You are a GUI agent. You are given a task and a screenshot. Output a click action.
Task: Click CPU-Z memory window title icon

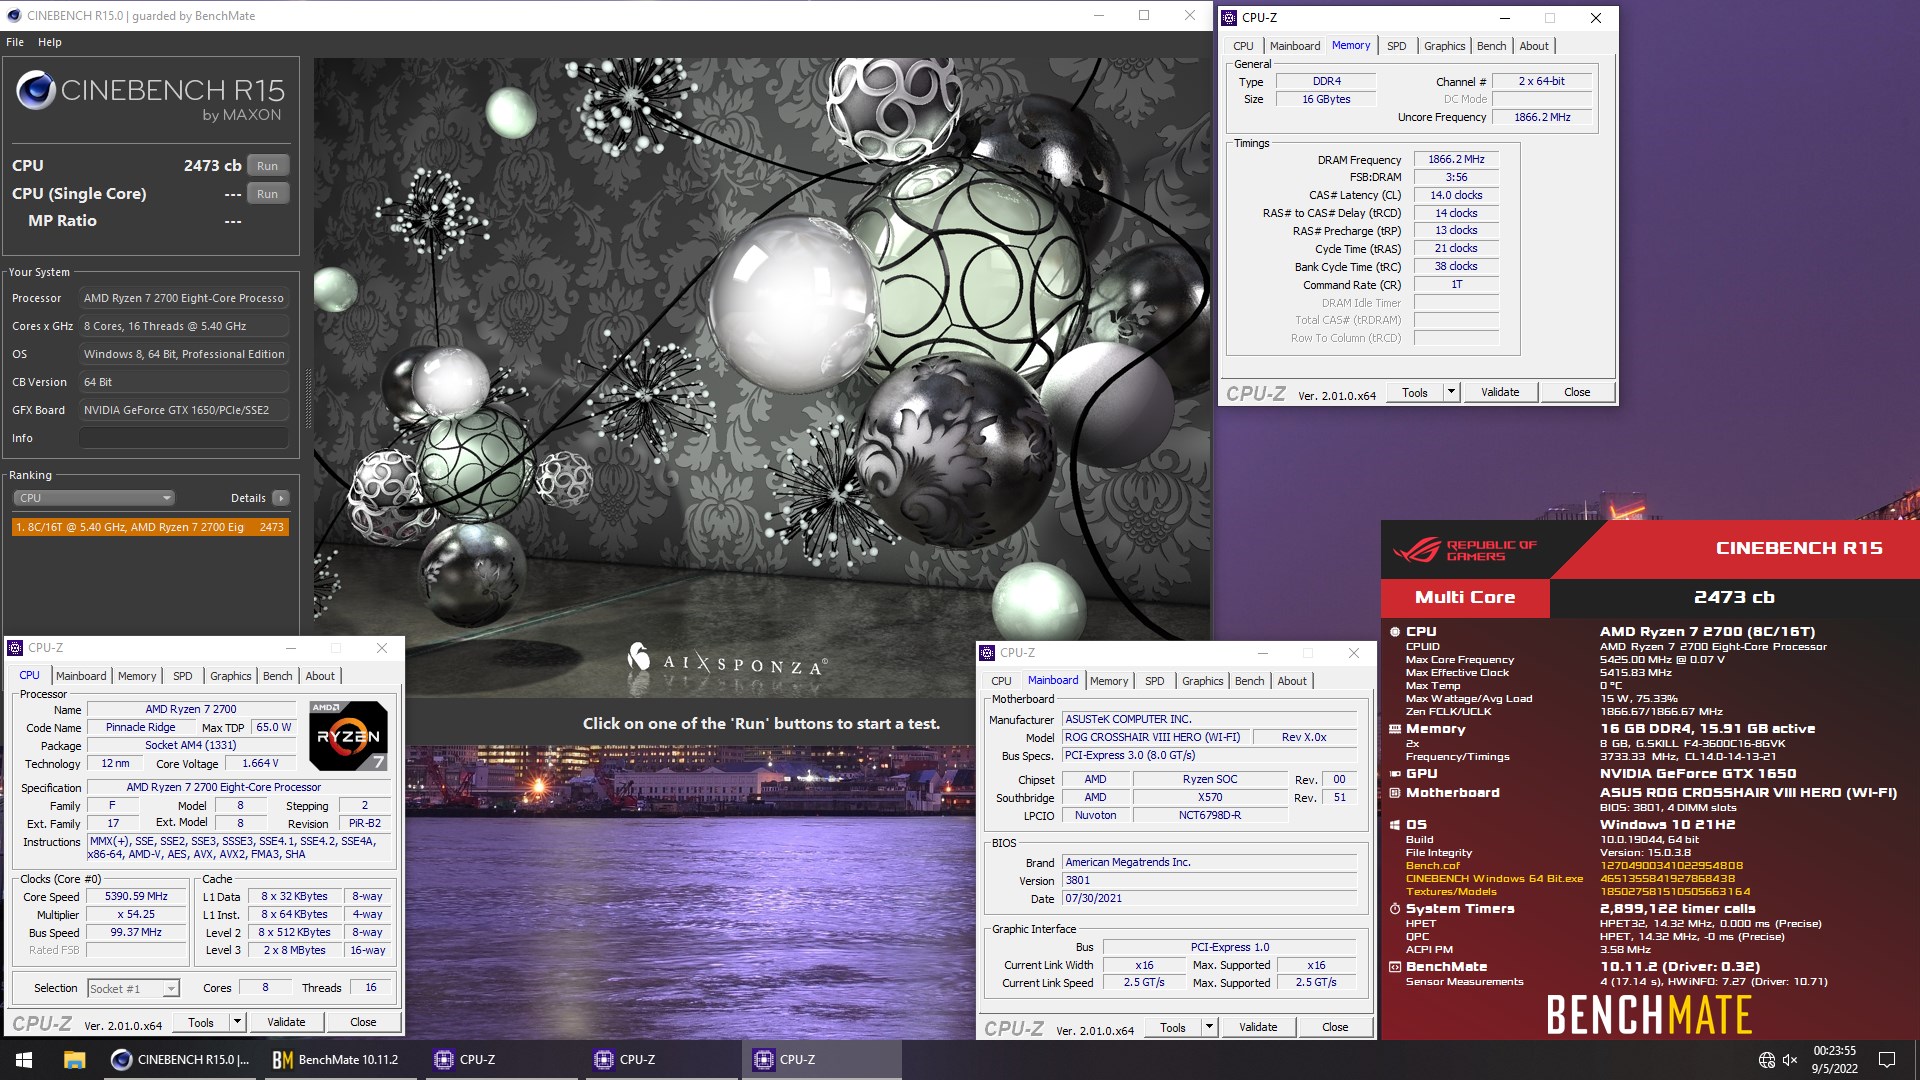(x=1230, y=18)
